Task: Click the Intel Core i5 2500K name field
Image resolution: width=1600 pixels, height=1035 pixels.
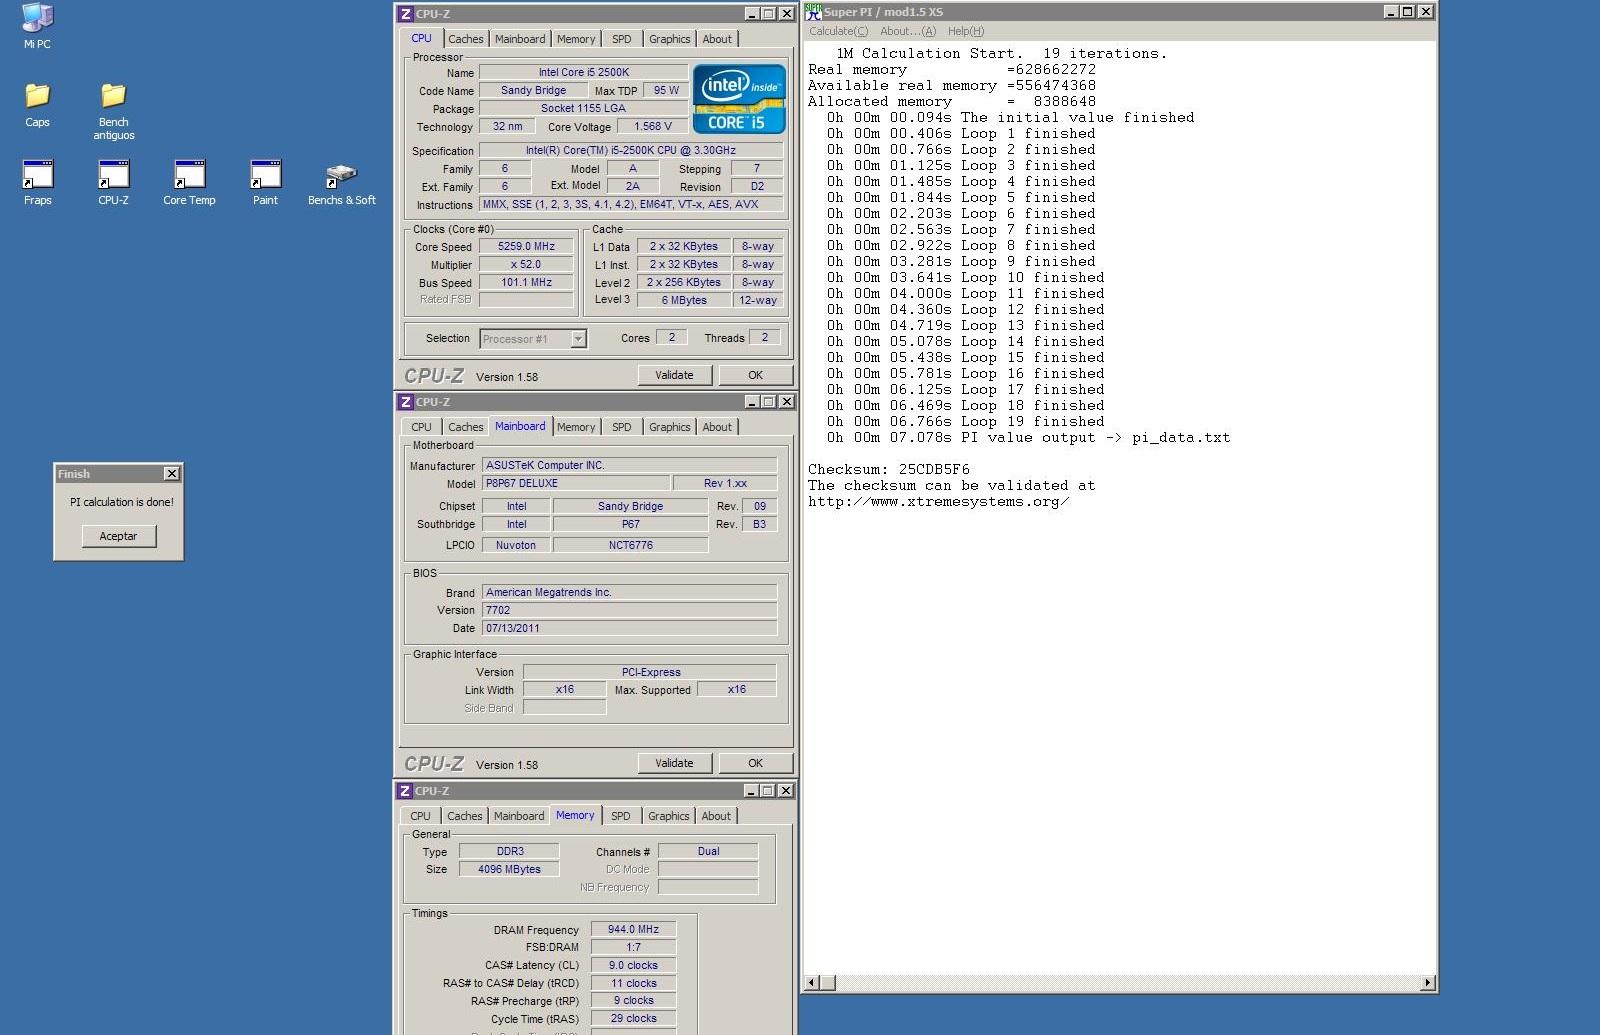Action: [583, 72]
